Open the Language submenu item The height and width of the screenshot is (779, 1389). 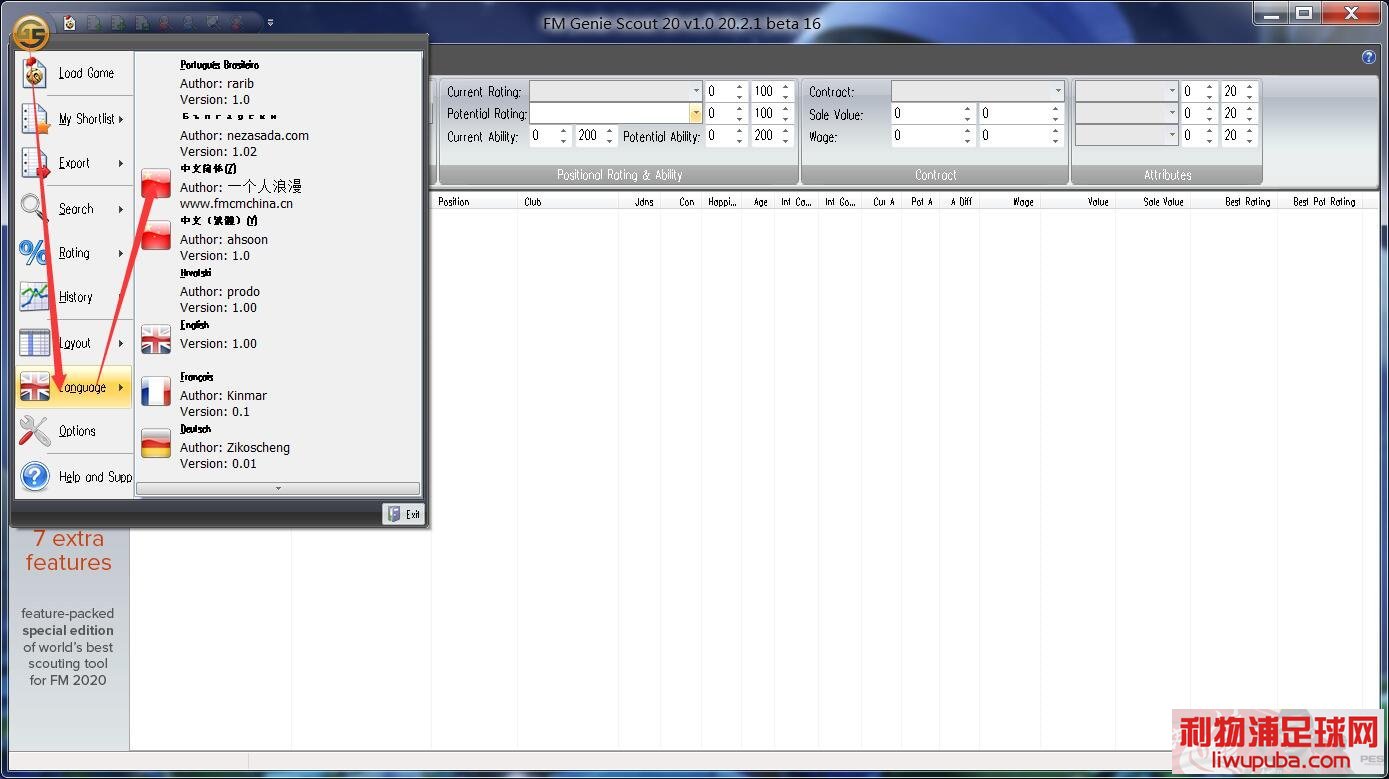click(75, 387)
